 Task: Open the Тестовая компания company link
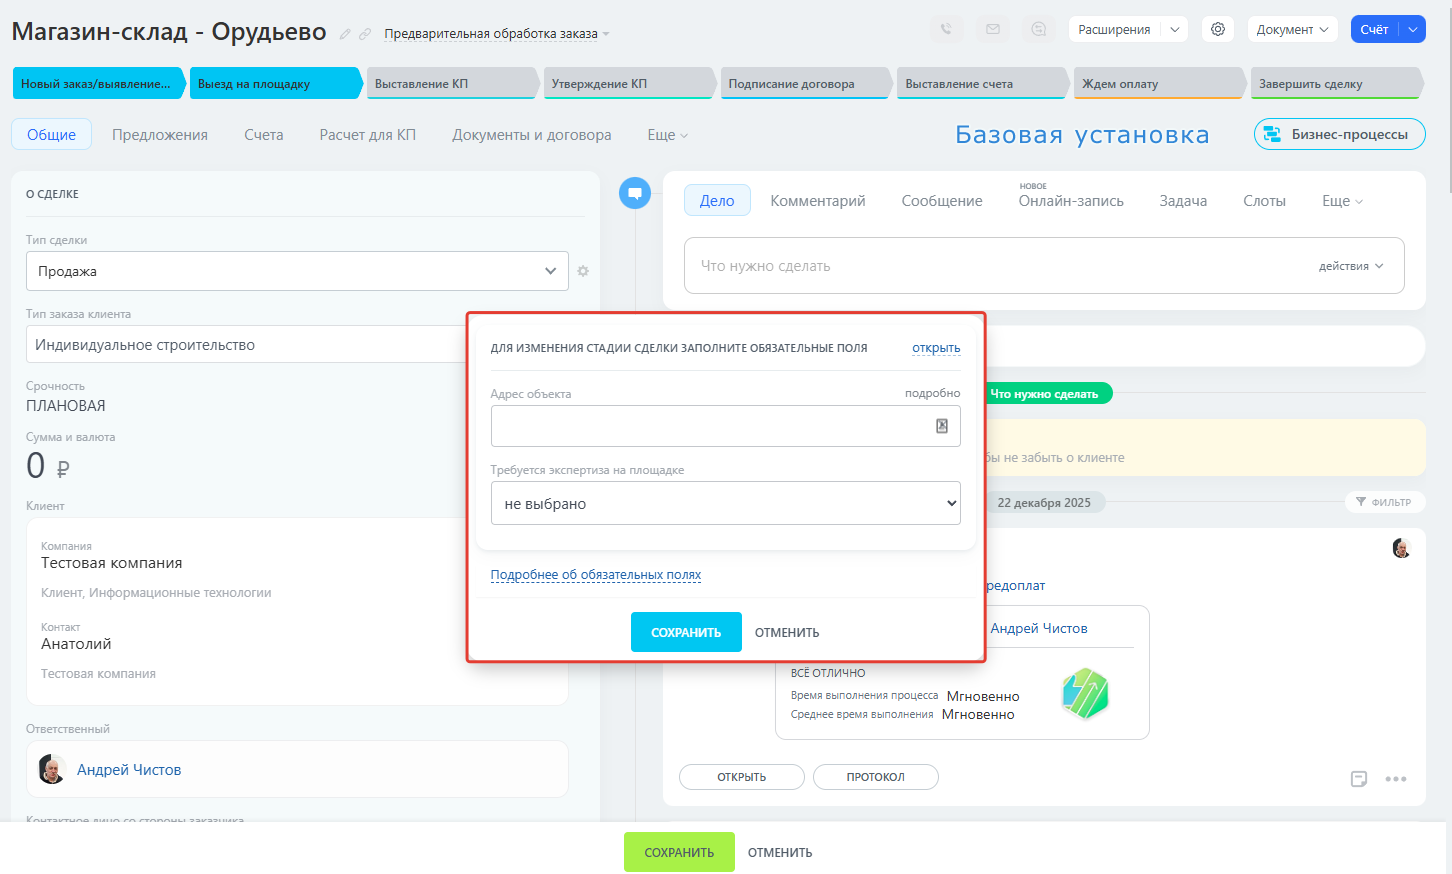(x=112, y=563)
